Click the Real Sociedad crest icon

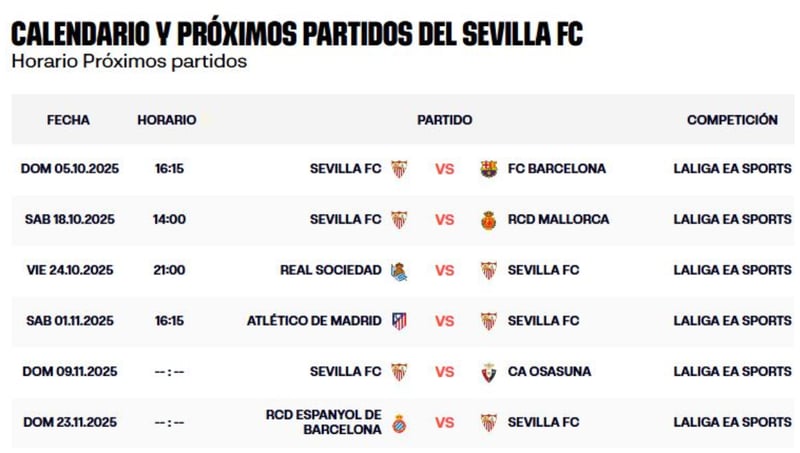coord(399,270)
